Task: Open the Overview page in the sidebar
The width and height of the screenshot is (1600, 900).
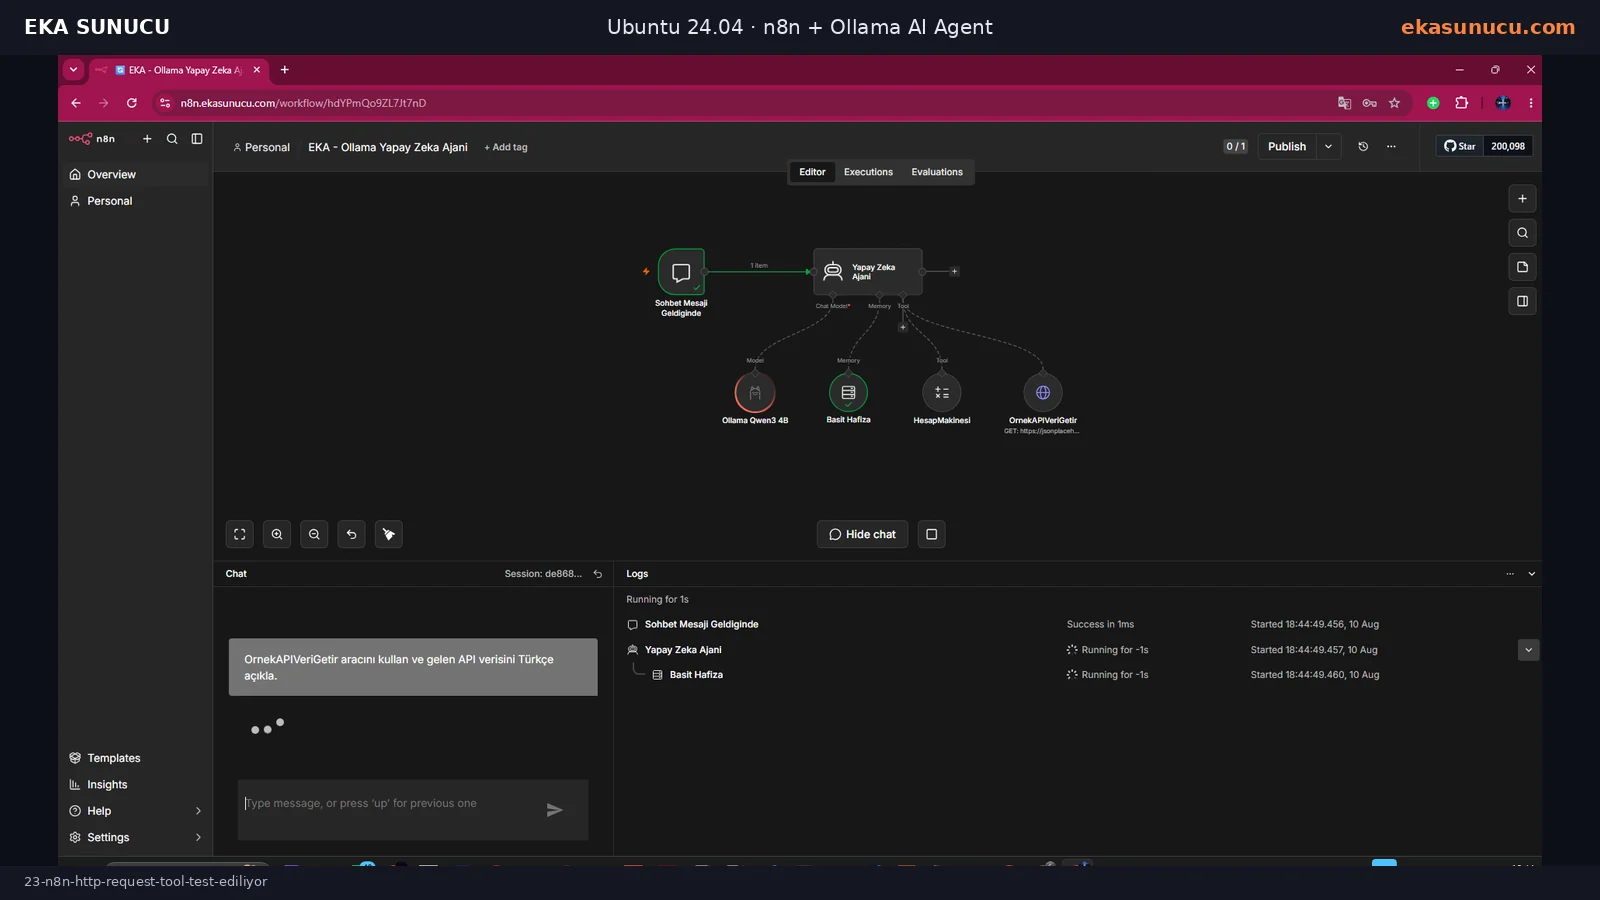Action: (x=135, y=174)
